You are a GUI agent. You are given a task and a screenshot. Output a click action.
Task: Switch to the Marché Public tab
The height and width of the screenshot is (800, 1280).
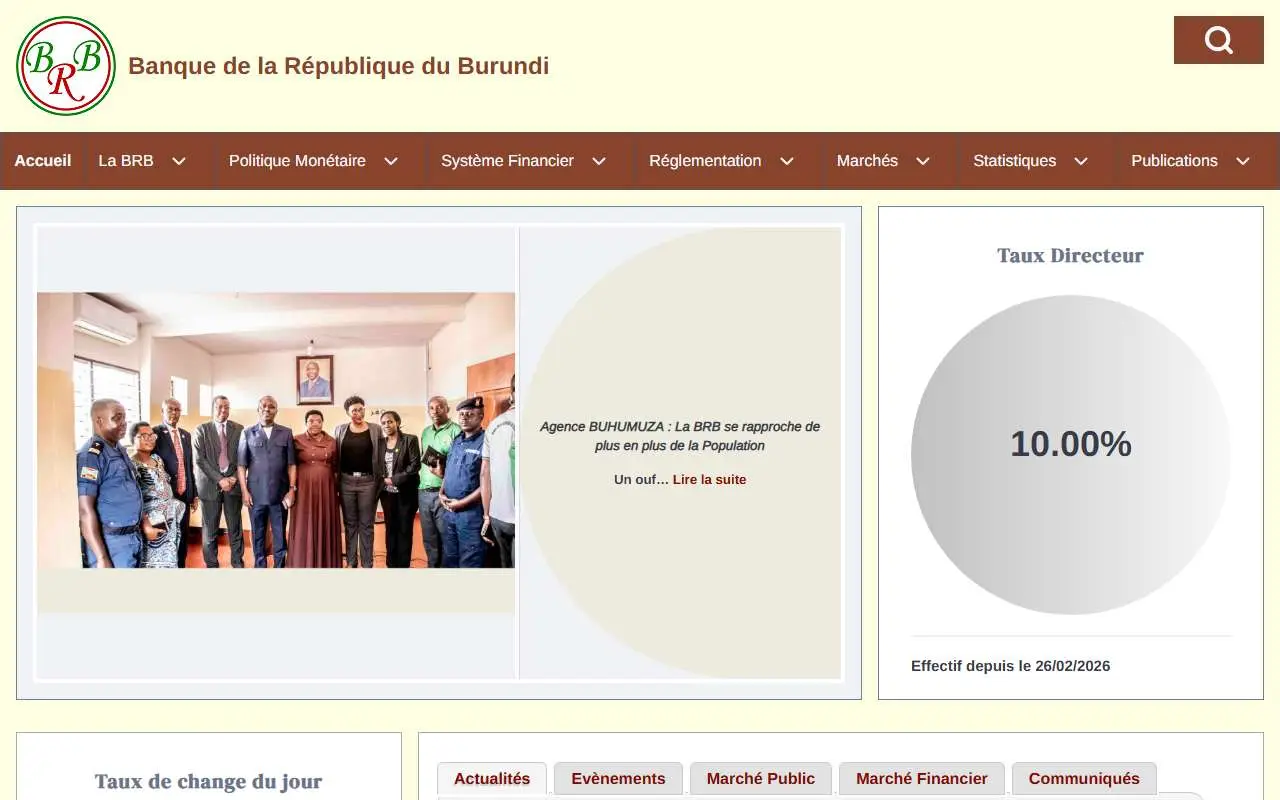(761, 779)
